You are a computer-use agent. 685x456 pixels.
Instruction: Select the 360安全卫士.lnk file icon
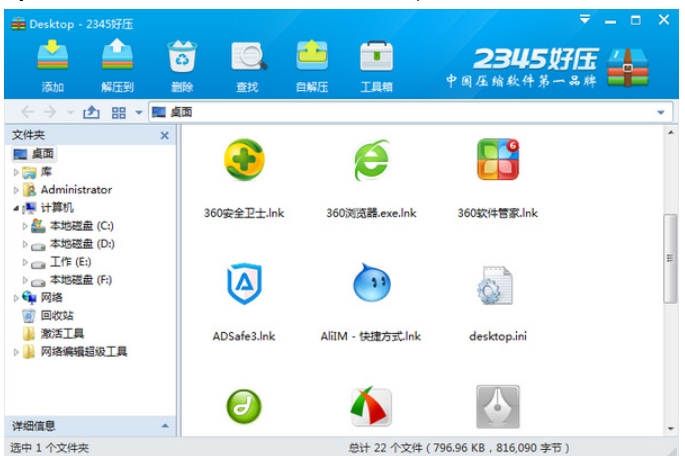[244, 159]
